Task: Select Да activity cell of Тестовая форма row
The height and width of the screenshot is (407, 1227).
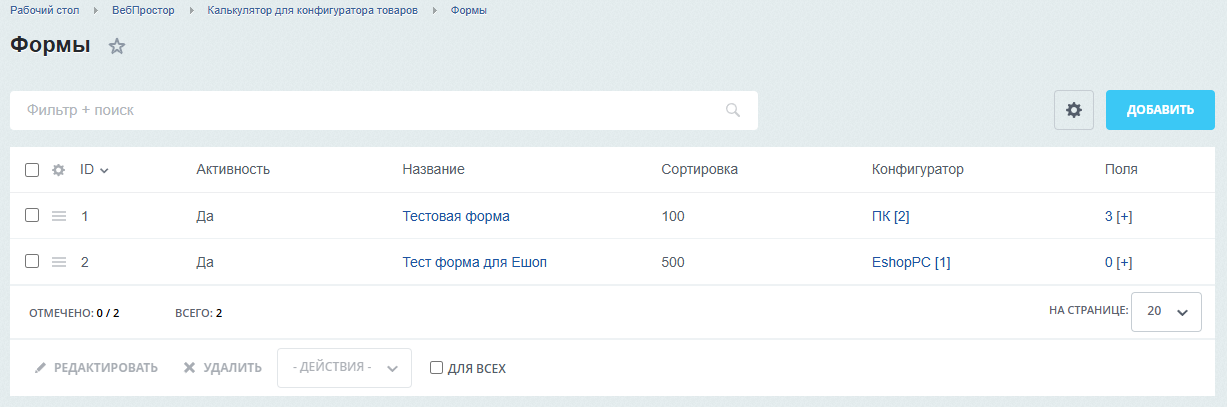Action: 206,216
